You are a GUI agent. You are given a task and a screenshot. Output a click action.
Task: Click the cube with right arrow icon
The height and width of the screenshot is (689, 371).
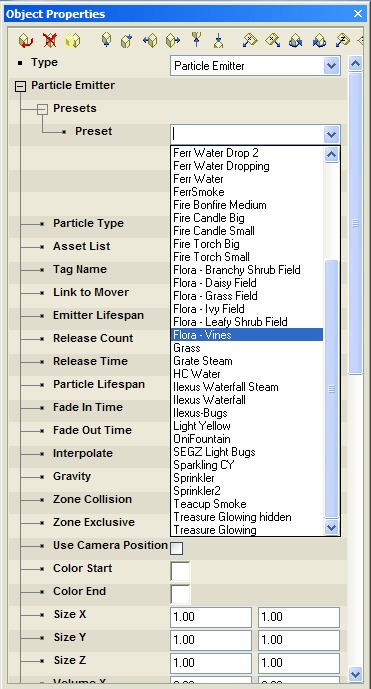(173, 41)
